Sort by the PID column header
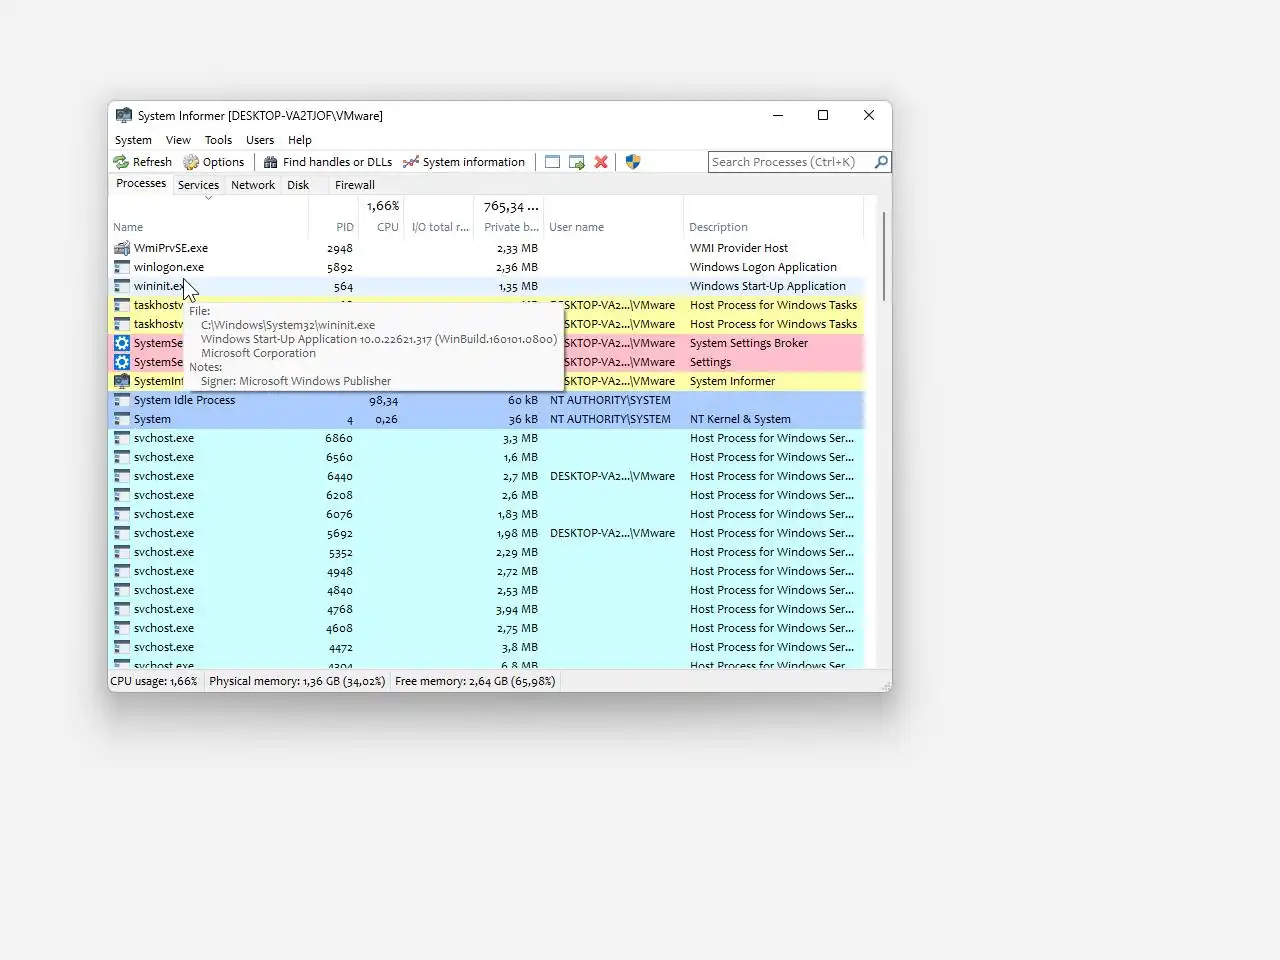 (333, 227)
